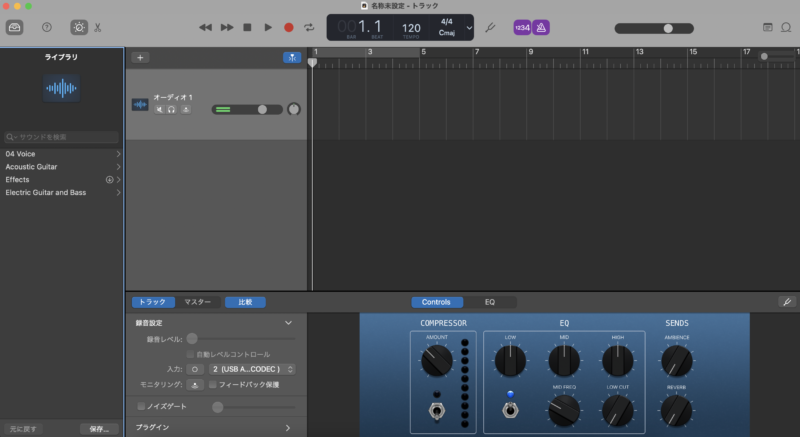
Task: Enable フィードバック保護 checkbox
Action: (x=213, y=384)
